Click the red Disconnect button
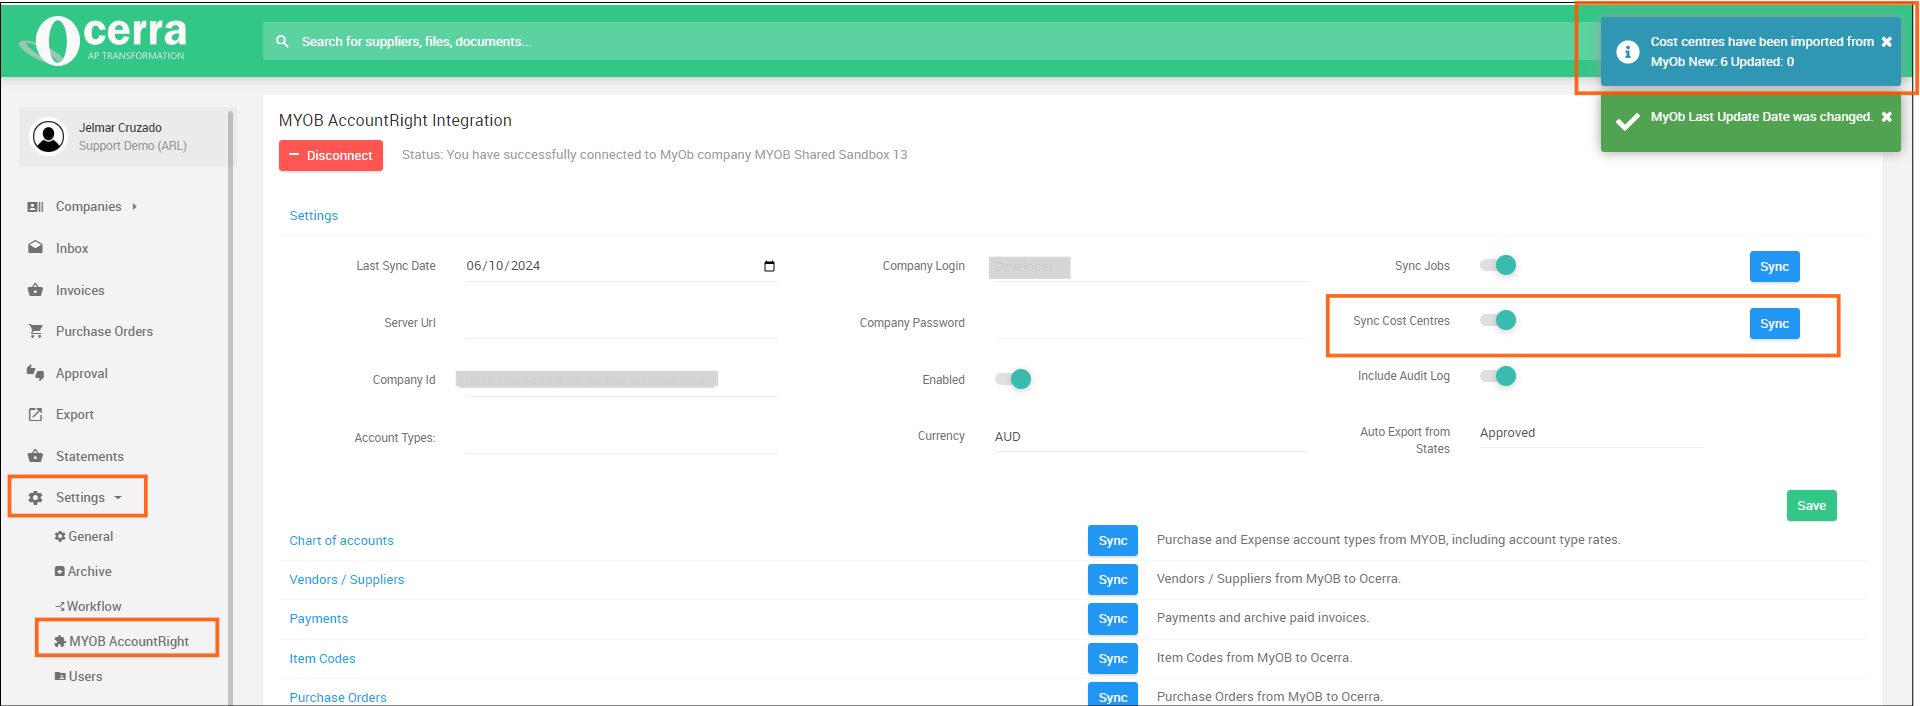 coord(331,156)
